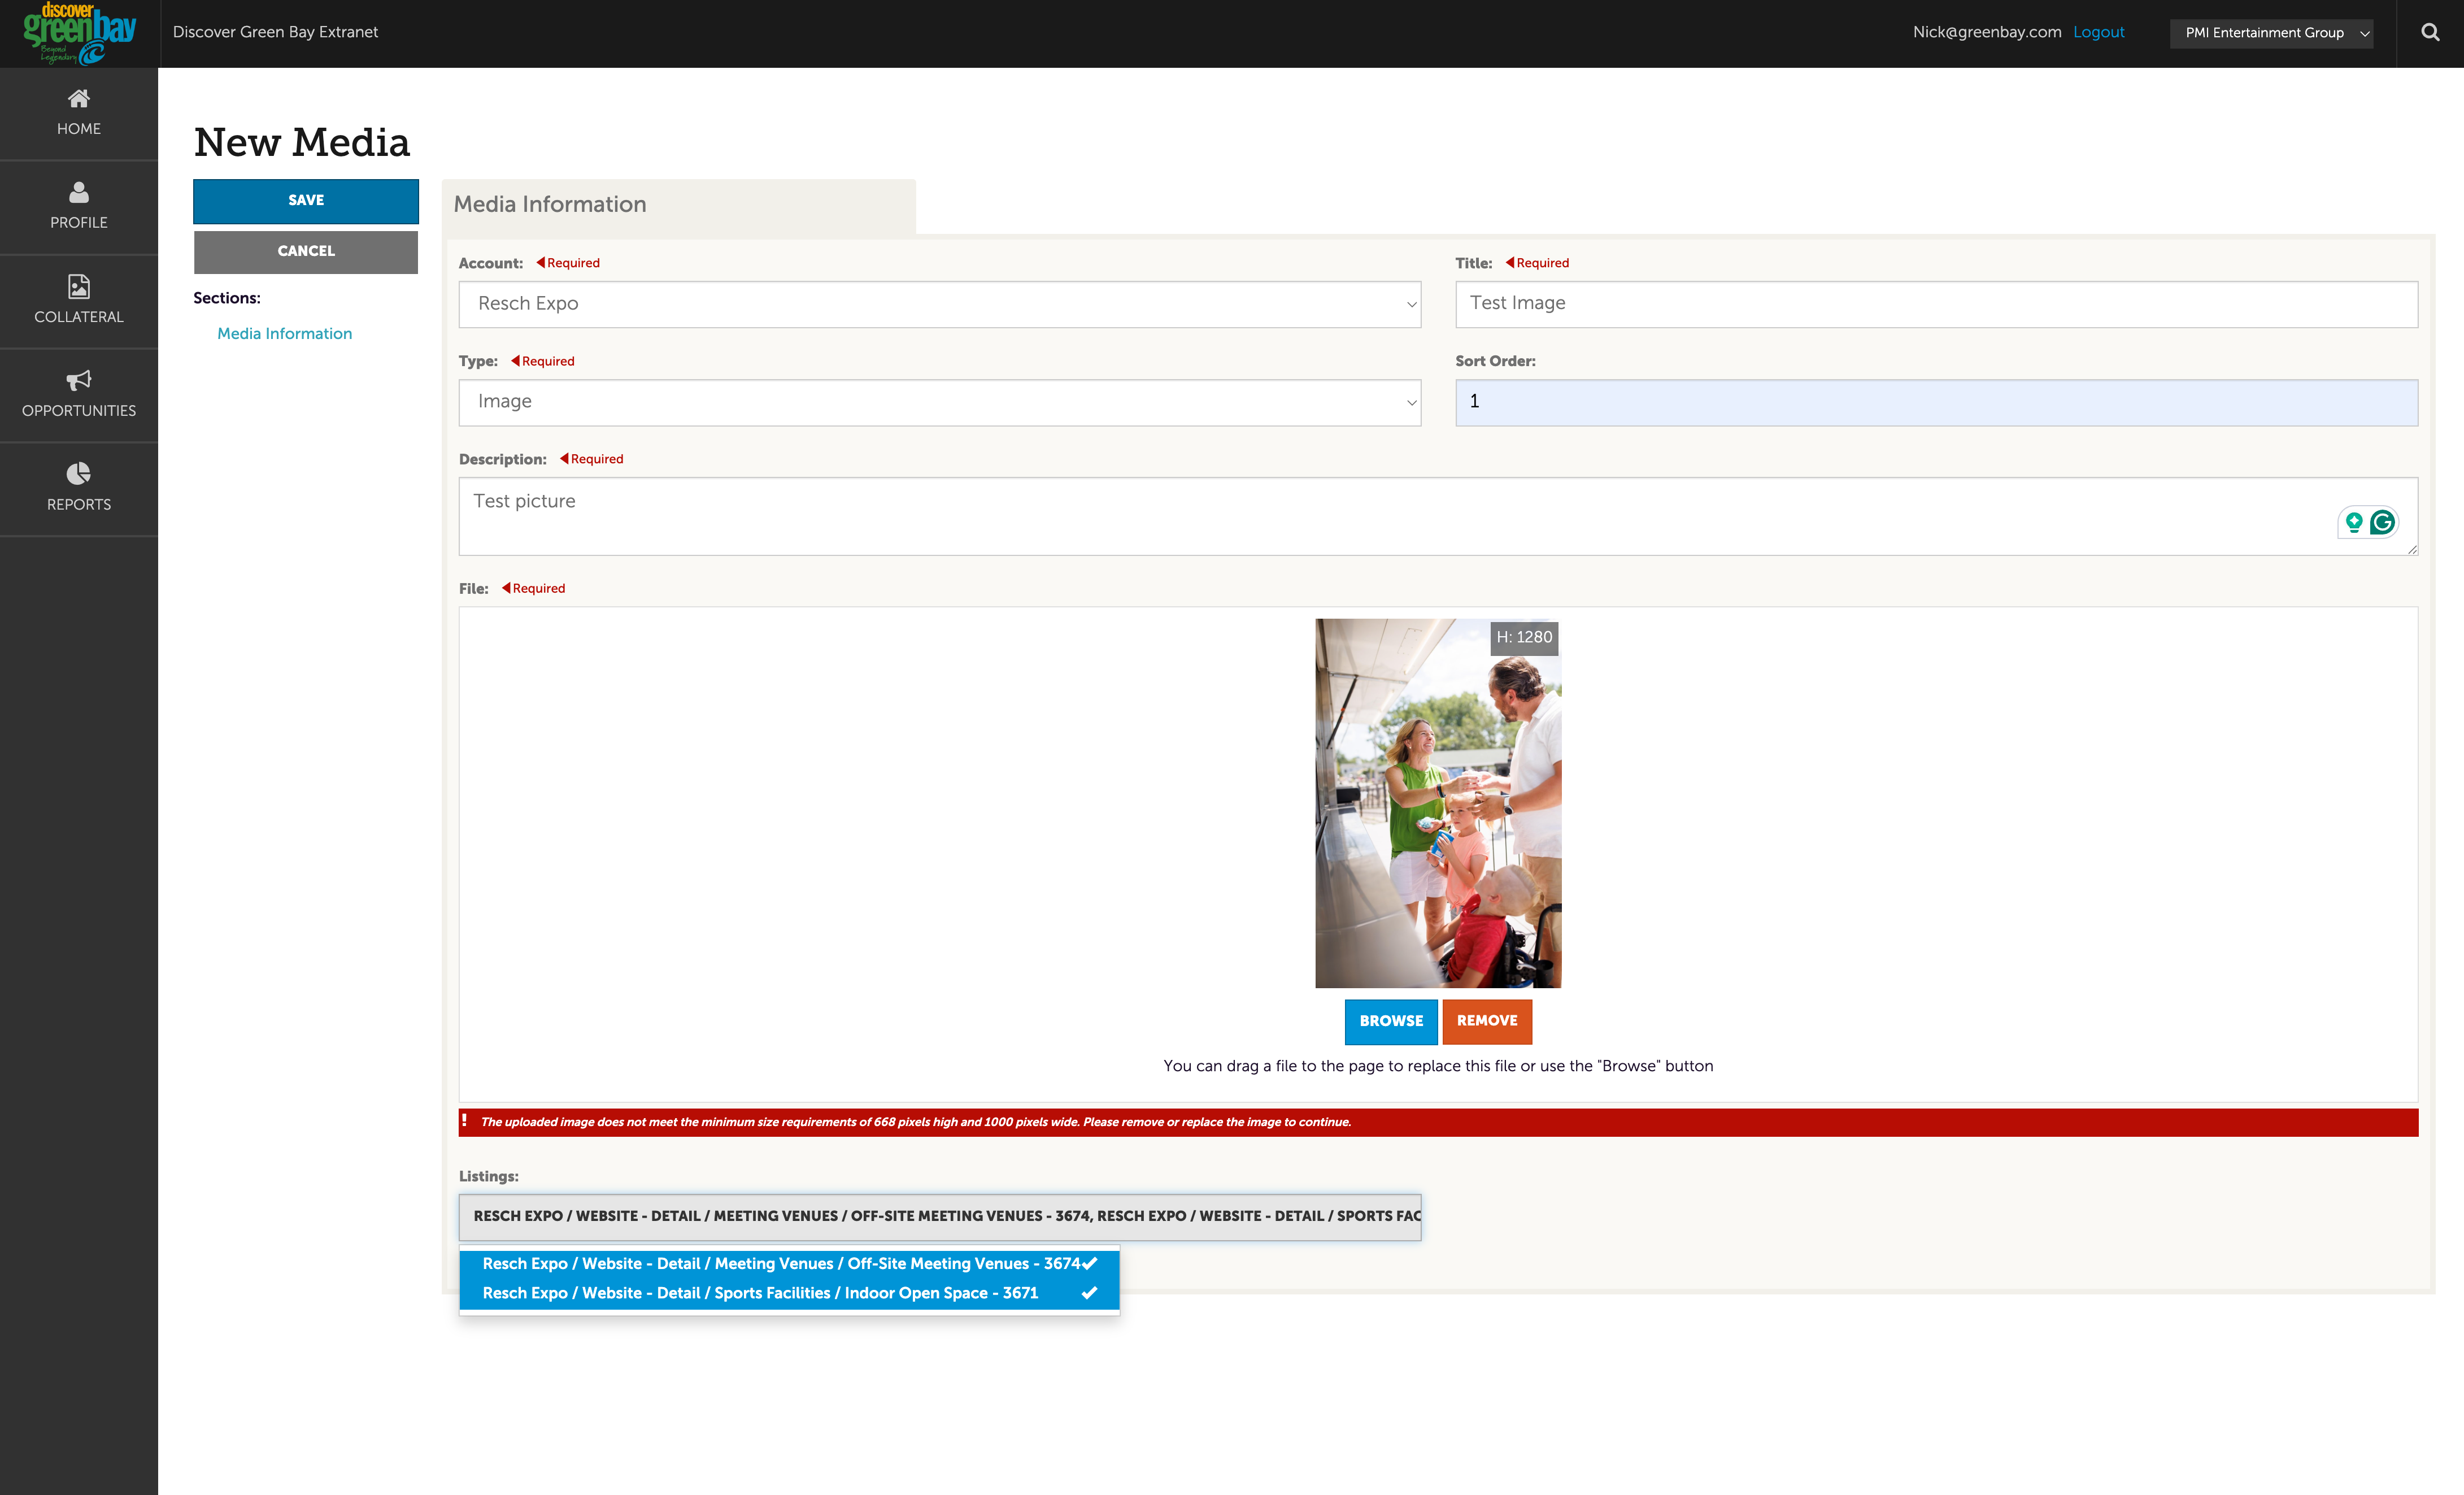Screen dimensions: 2464x1495
Task: Click the green lightbulb suggestion icon
Action: (x=2354, y=522)
